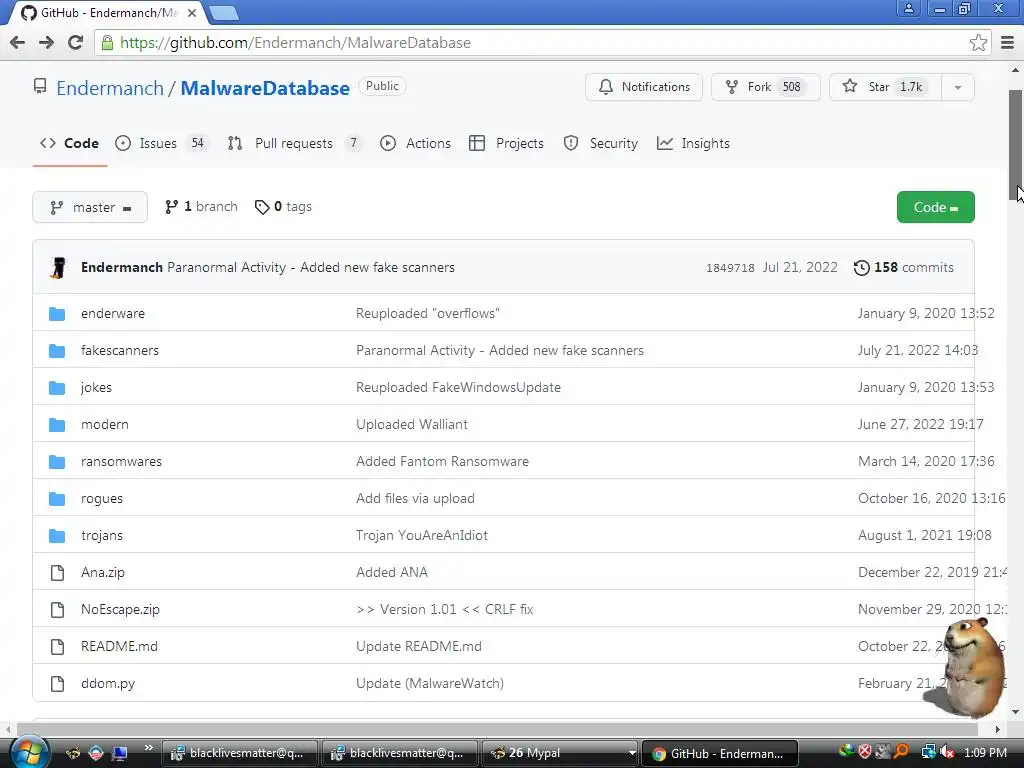Open commit 'Uploaded Walliant'
The width and height of the screenshot is (1024, 768).
click(x=411, y=424)
